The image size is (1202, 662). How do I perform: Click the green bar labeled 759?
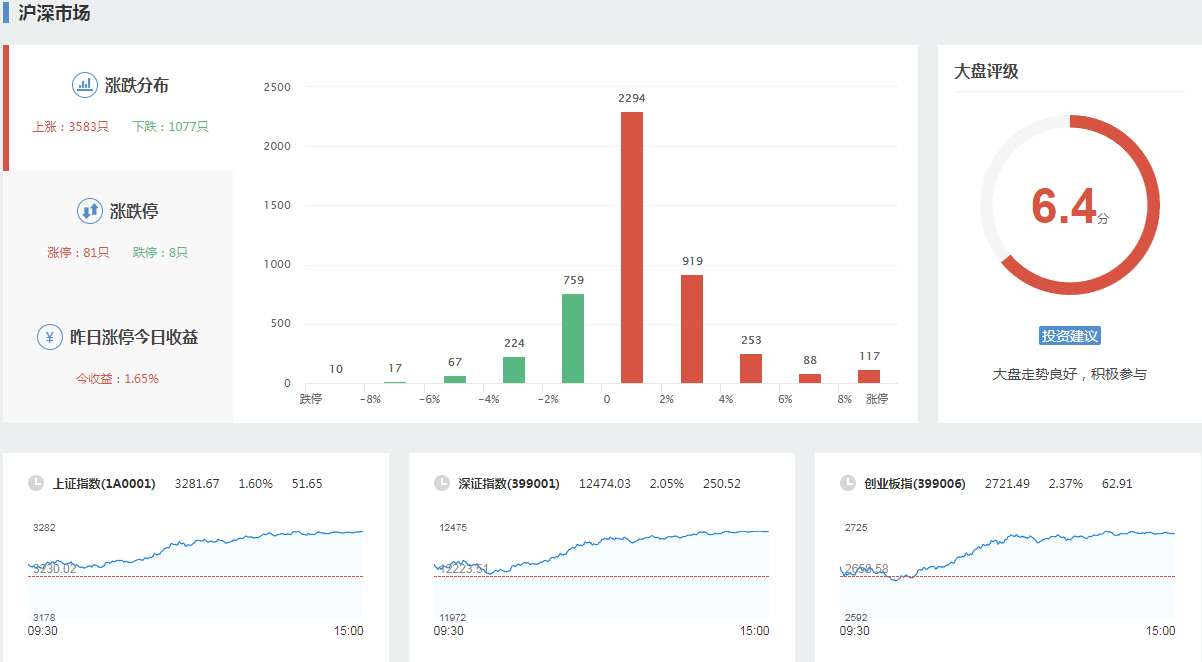(x=573, y=338)
